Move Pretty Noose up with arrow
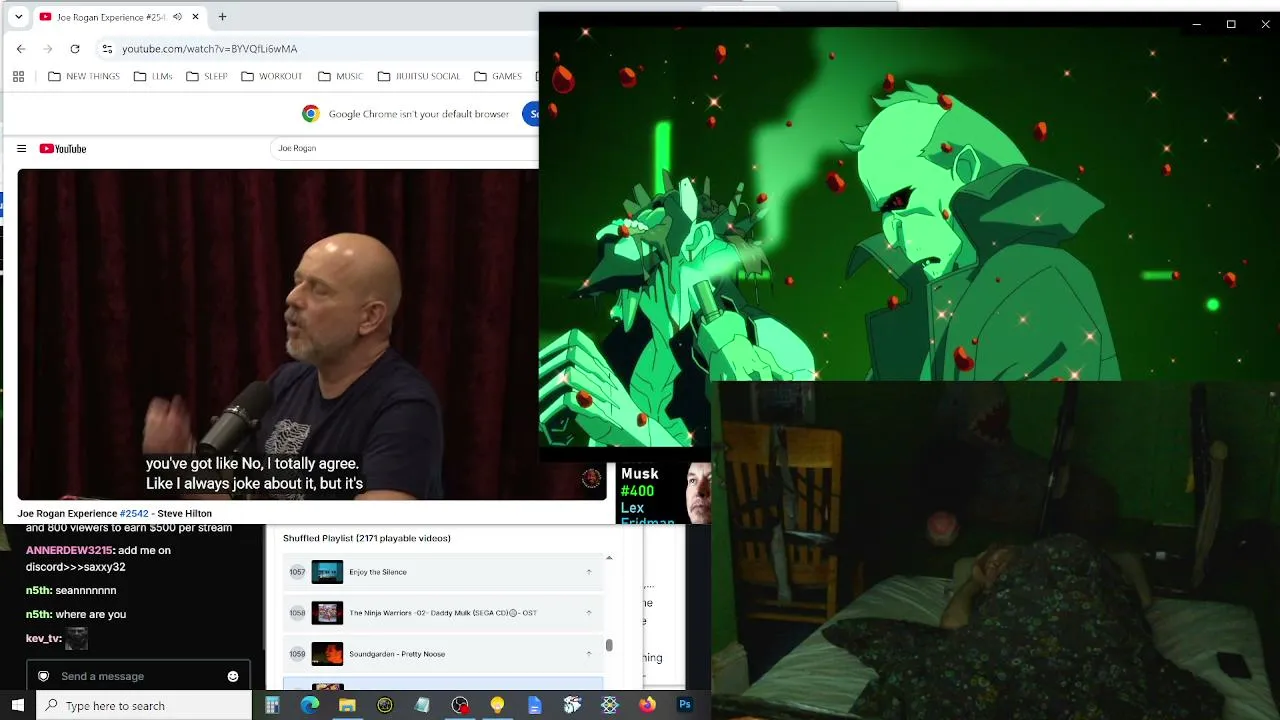This screenshot has width=1280, height=720. (588, 654)
